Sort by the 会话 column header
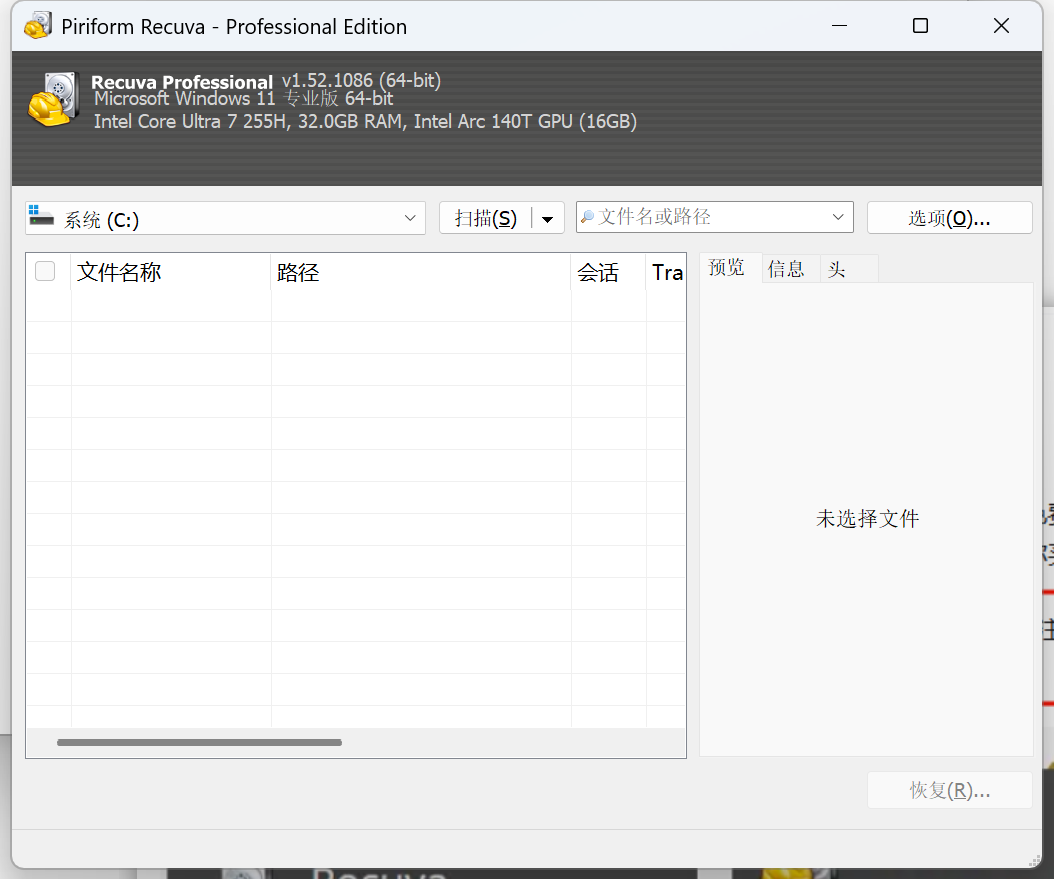This screenshot has width=1054, height=879. click(608, 272)
